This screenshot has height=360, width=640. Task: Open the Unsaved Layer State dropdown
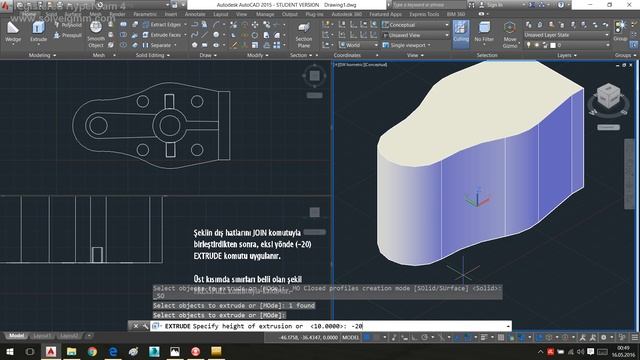click(567, 35)
